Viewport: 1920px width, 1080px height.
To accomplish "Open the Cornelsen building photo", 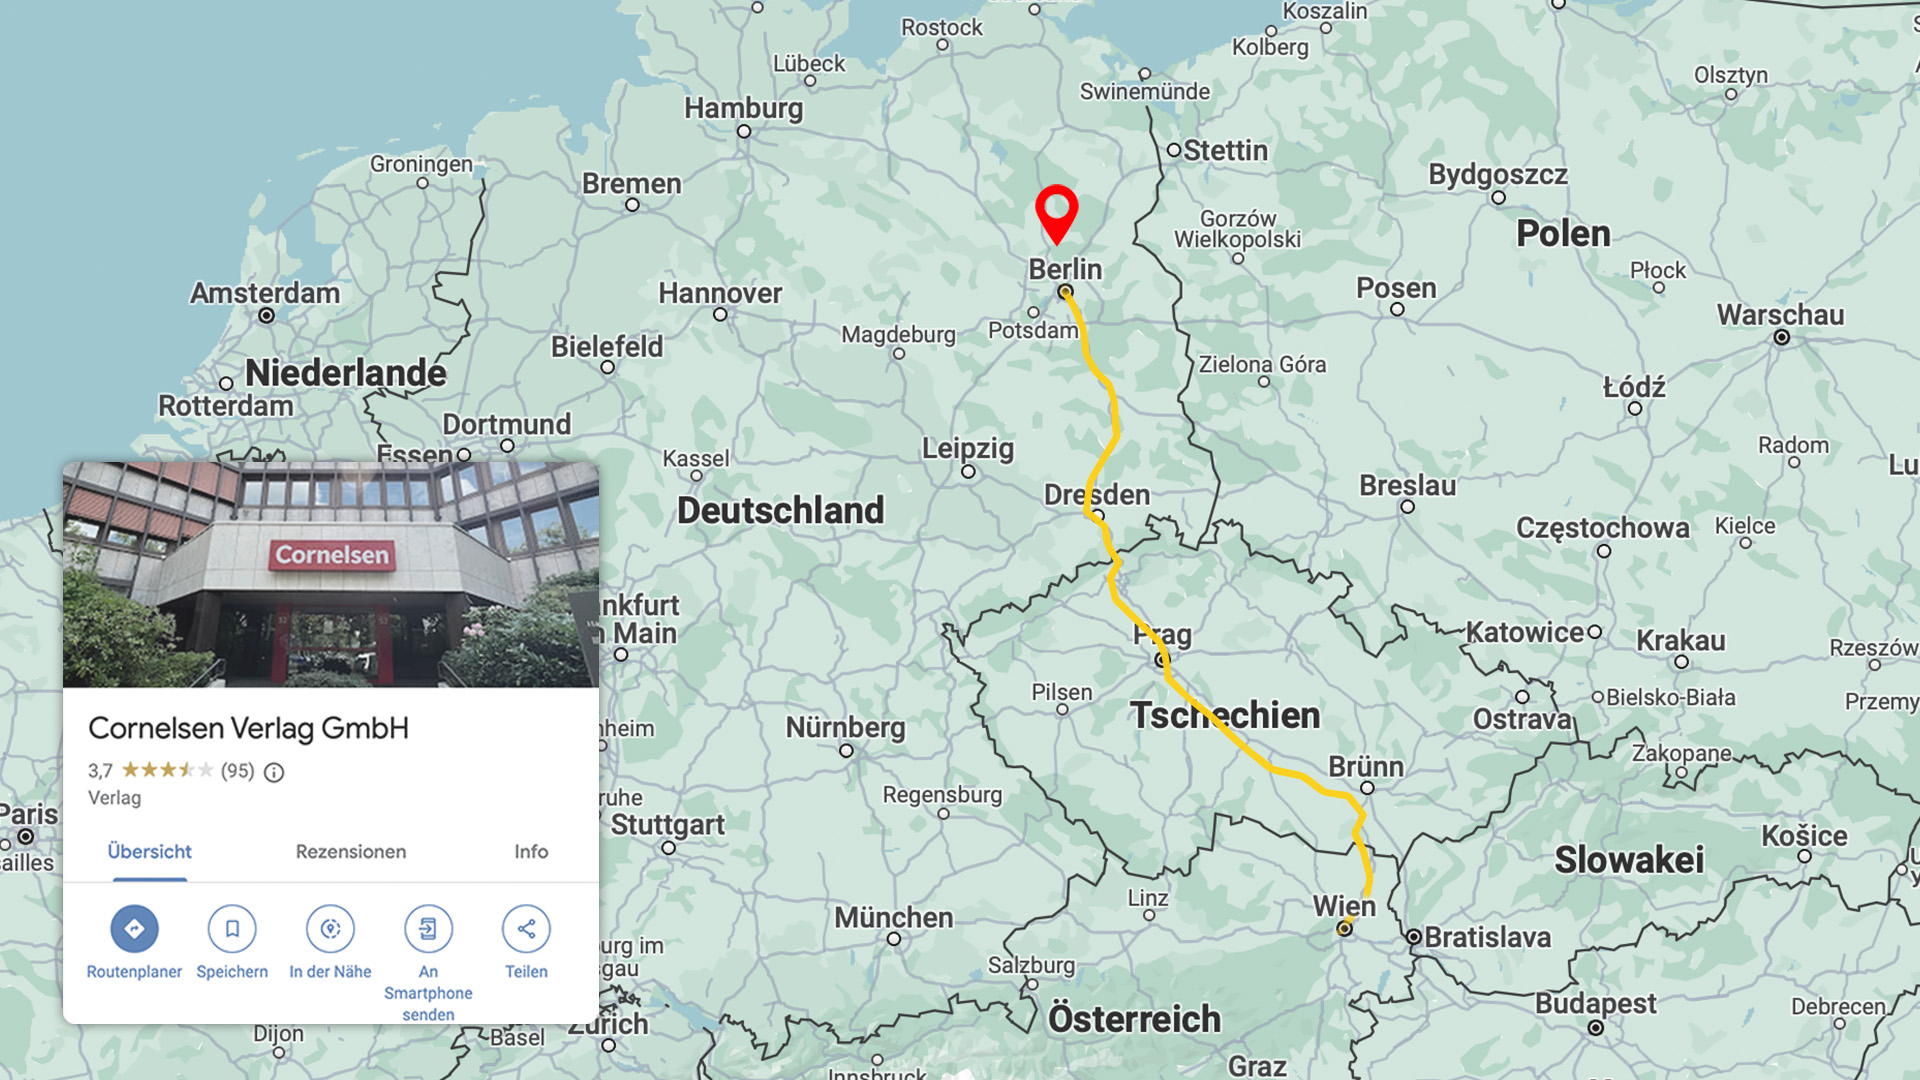I will 331,575.
